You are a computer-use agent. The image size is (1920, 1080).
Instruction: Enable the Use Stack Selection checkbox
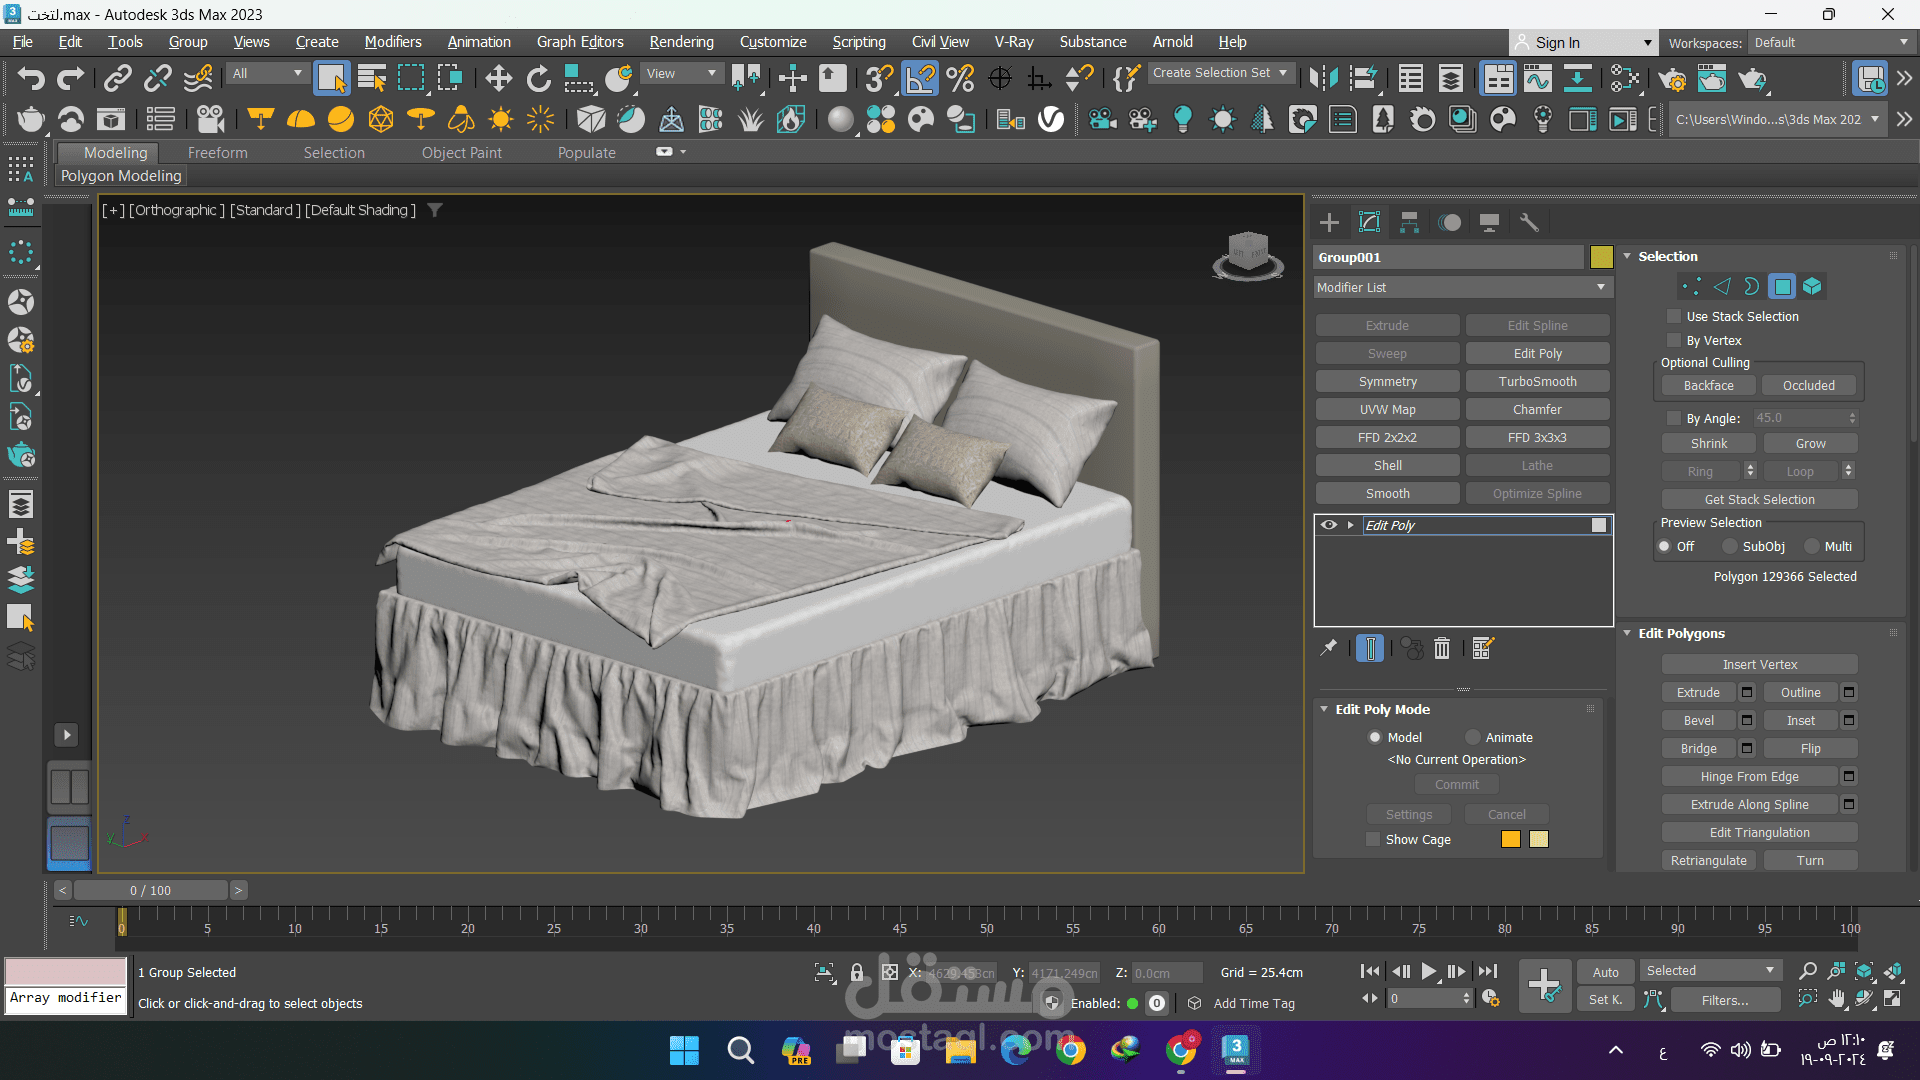point(1674,316)
